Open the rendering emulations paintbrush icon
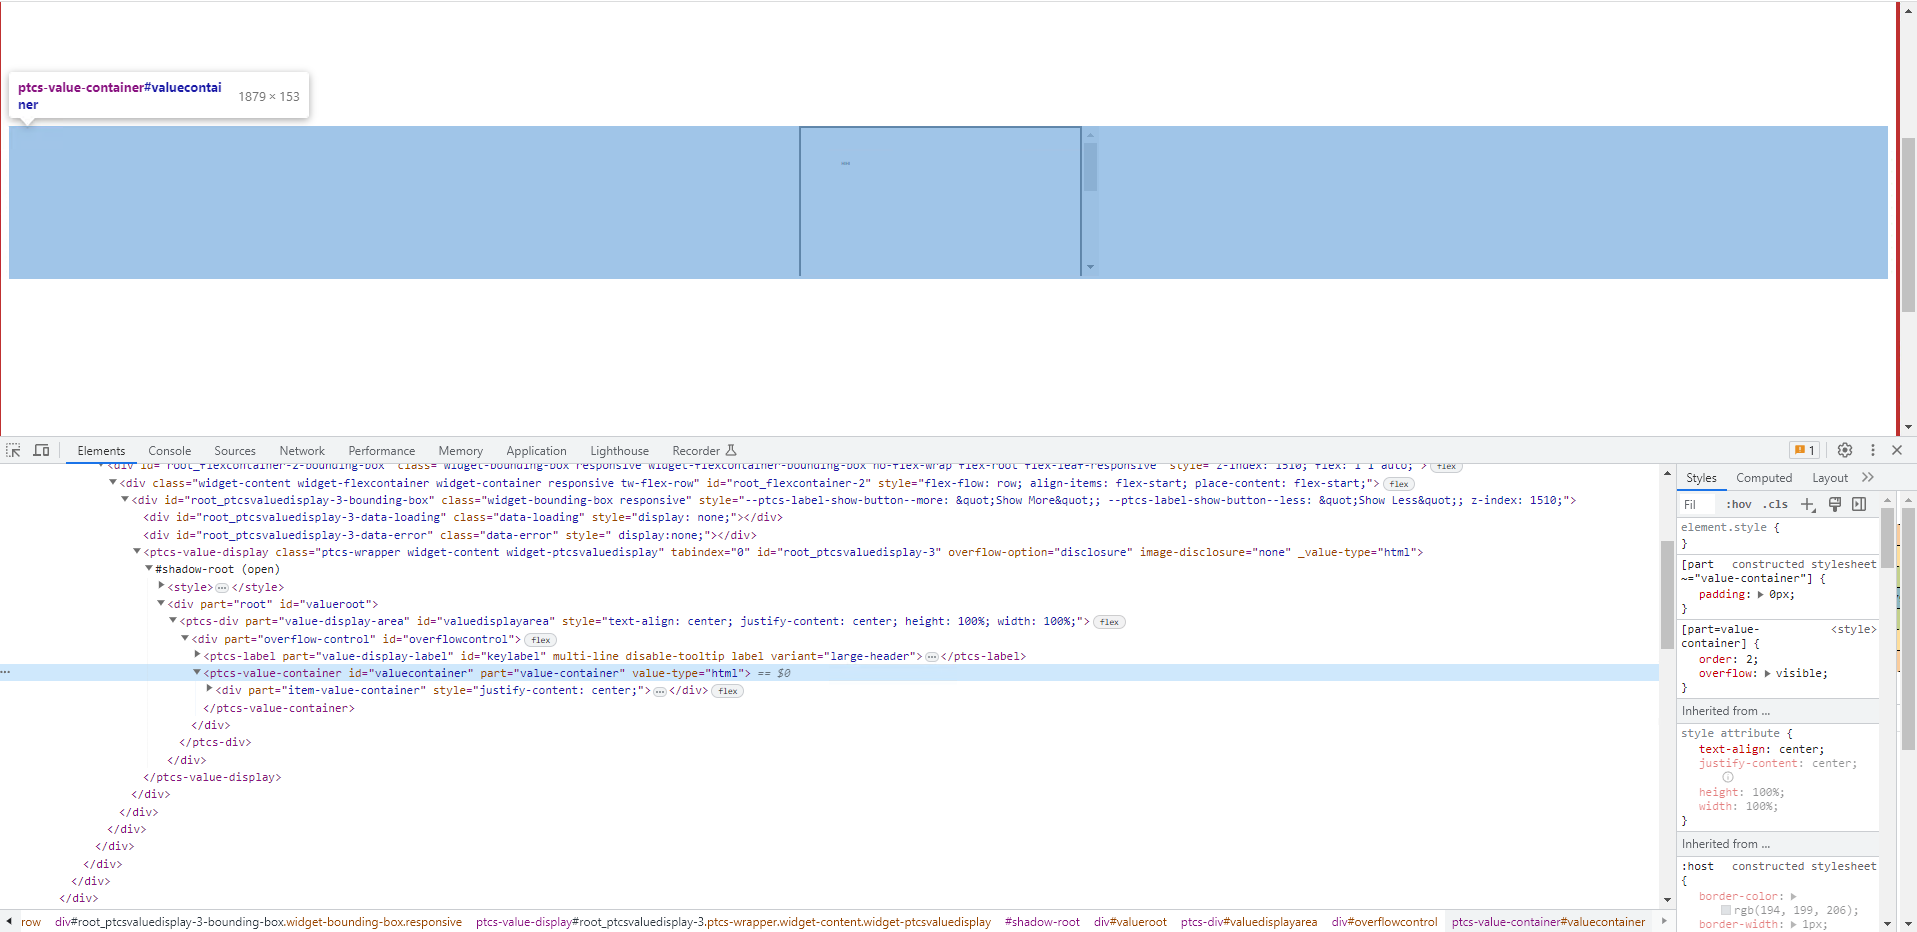This screenshot has width=1917, height=932. tap(1834, 505)
